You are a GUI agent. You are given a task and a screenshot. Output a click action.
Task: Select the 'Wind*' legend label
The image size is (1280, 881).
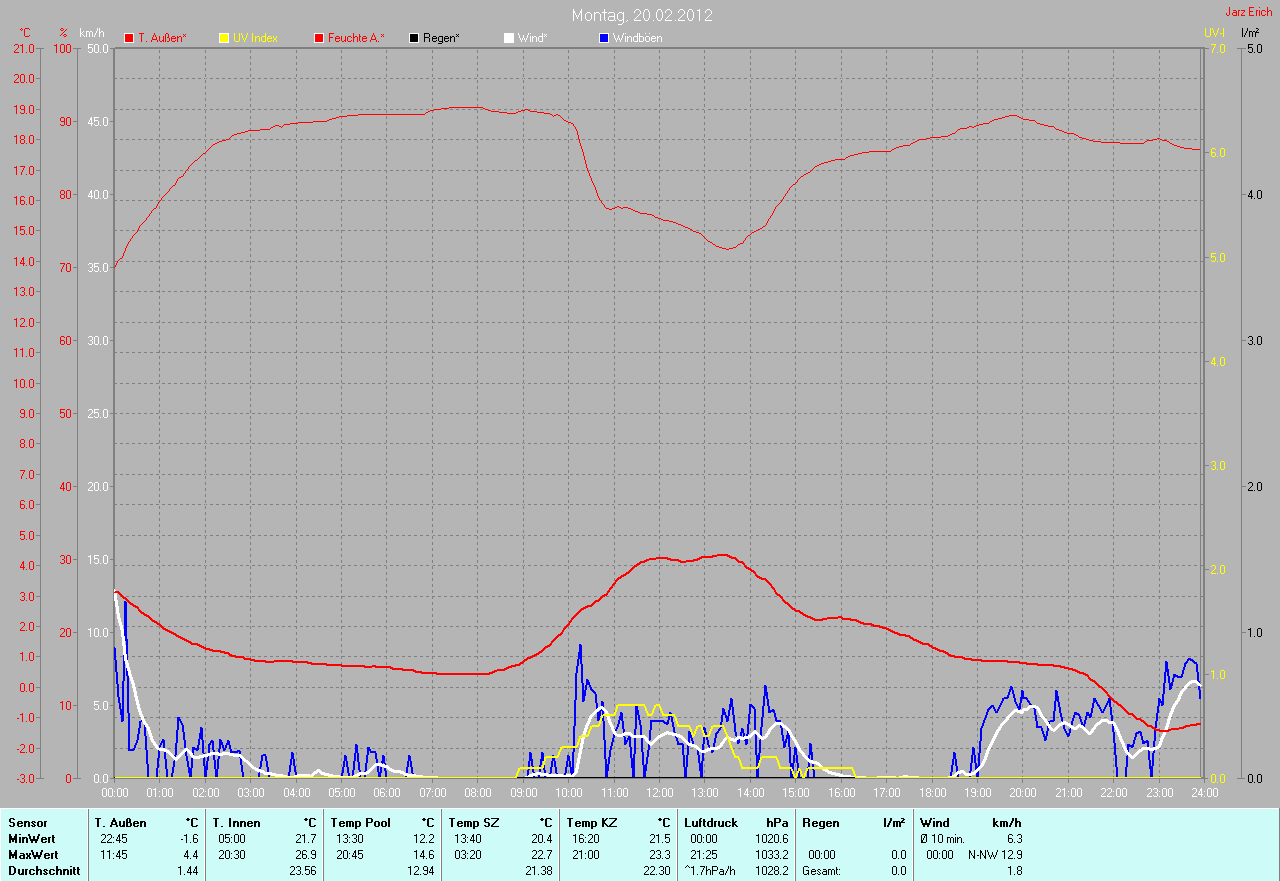point(532,38)
